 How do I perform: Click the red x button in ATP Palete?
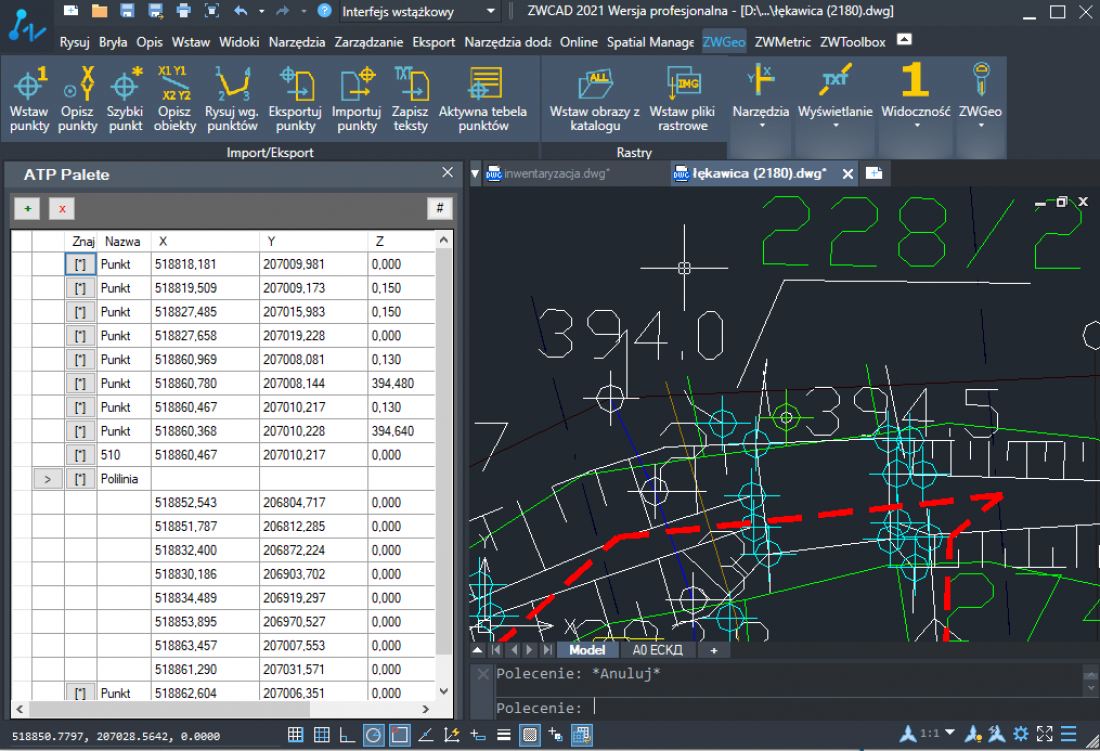pos(62,208)
